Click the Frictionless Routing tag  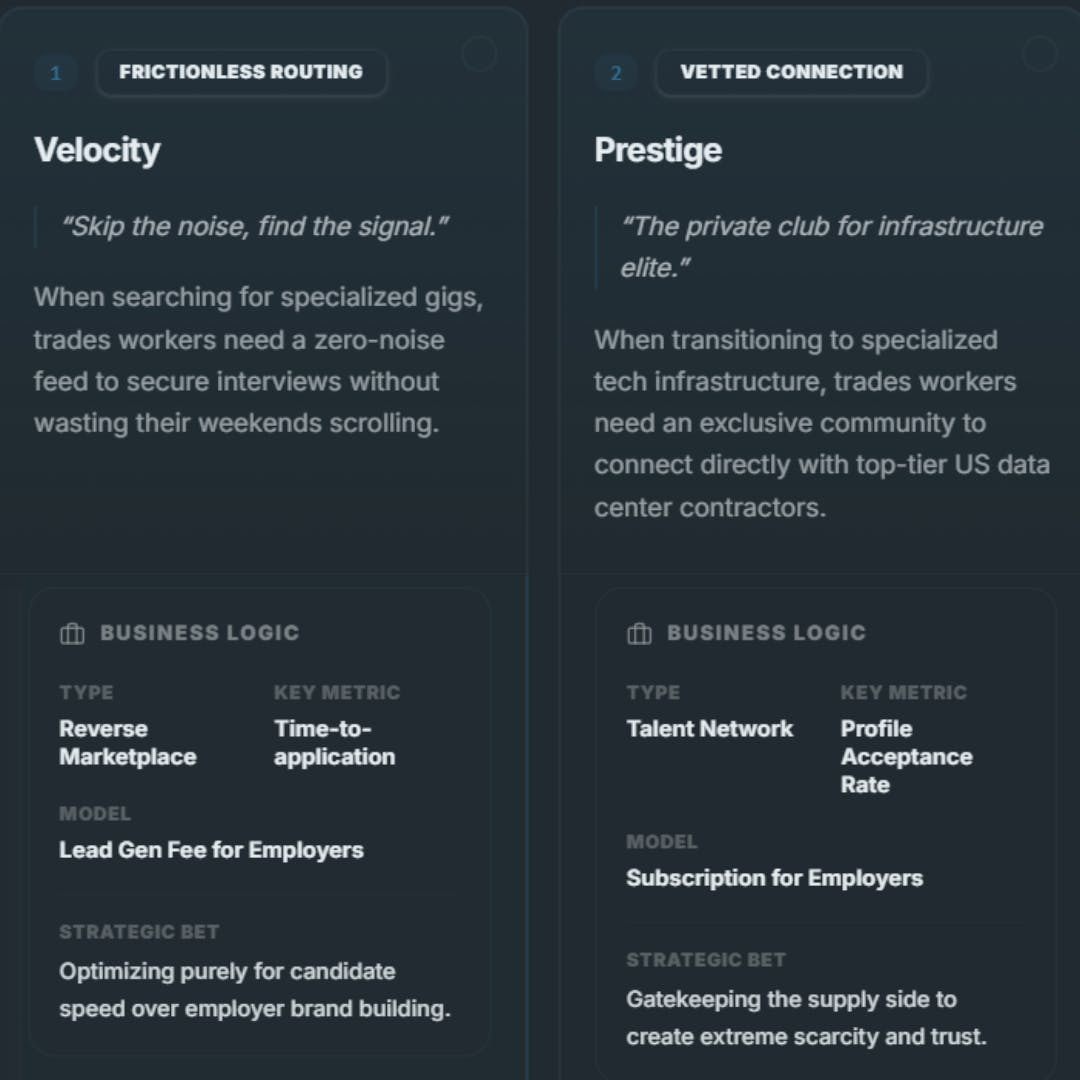pos(241,72)
